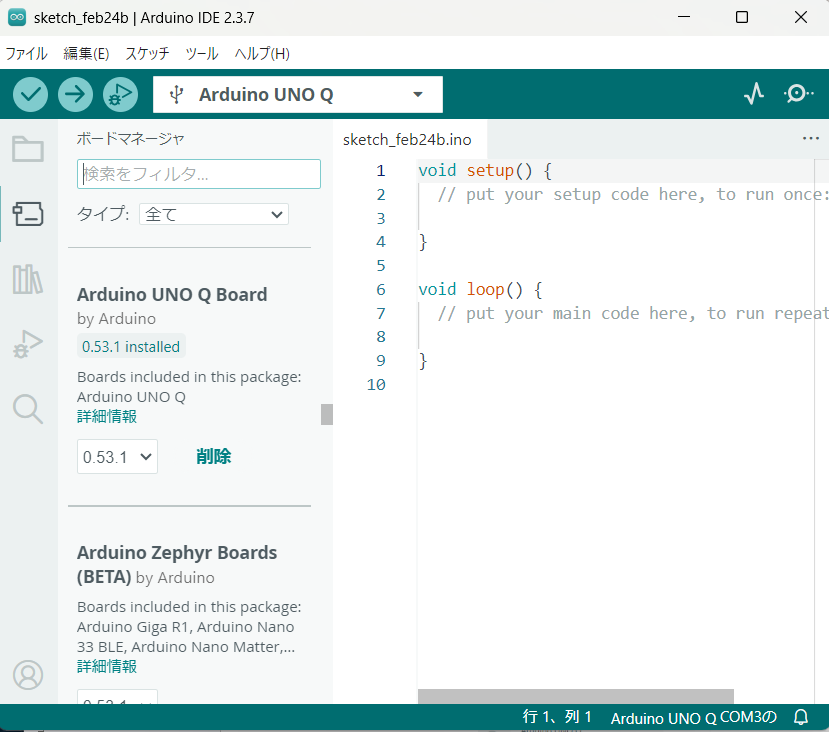Select the sketch_feb24b.ino tab
This screenshot has width=829, height=732.
pos(407,139)
